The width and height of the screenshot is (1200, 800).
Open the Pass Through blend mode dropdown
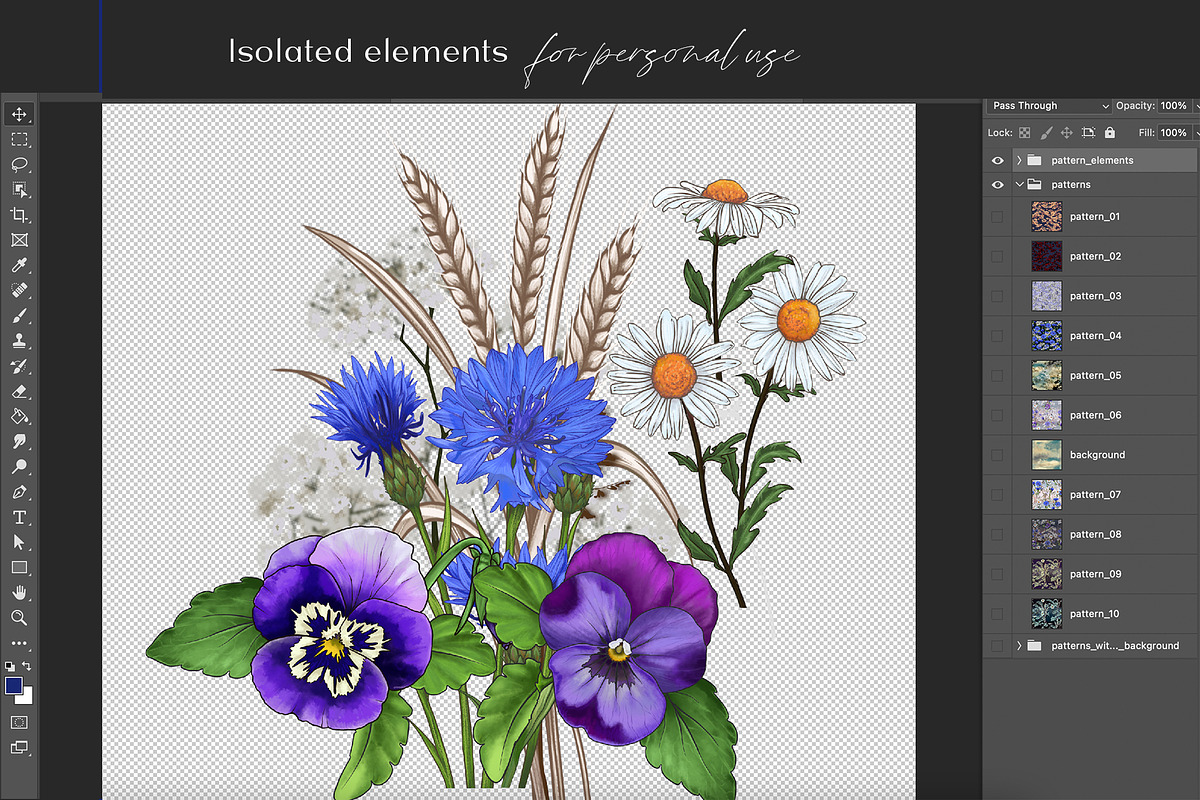[x=1049, y=106]
